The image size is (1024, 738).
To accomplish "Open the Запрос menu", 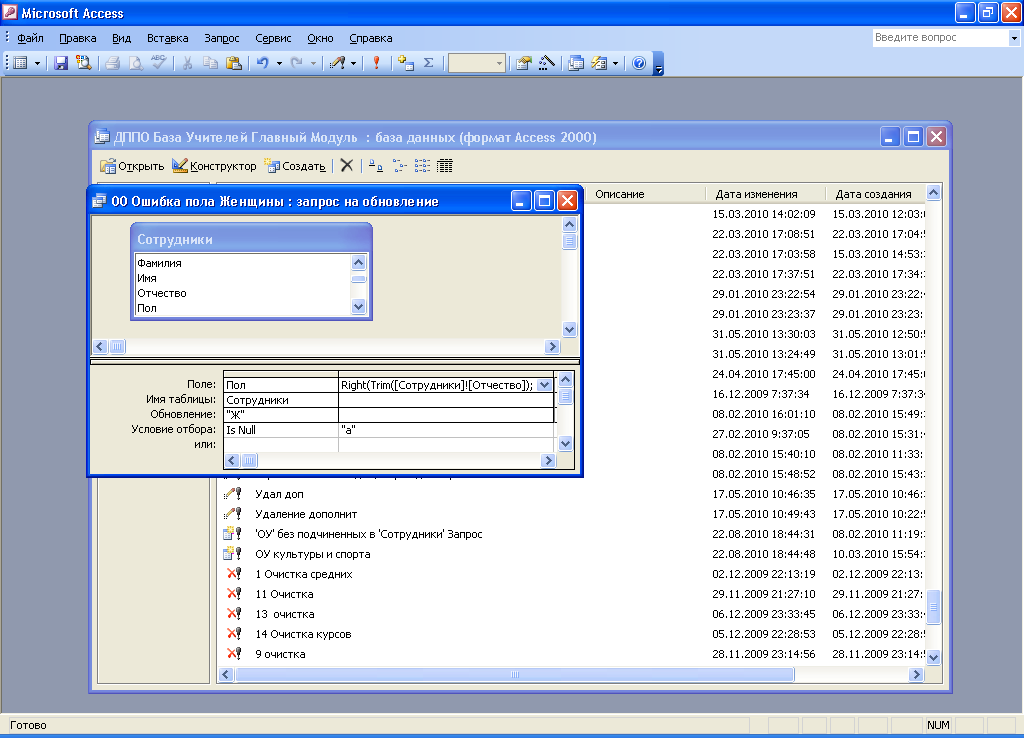I will [221, 38].
